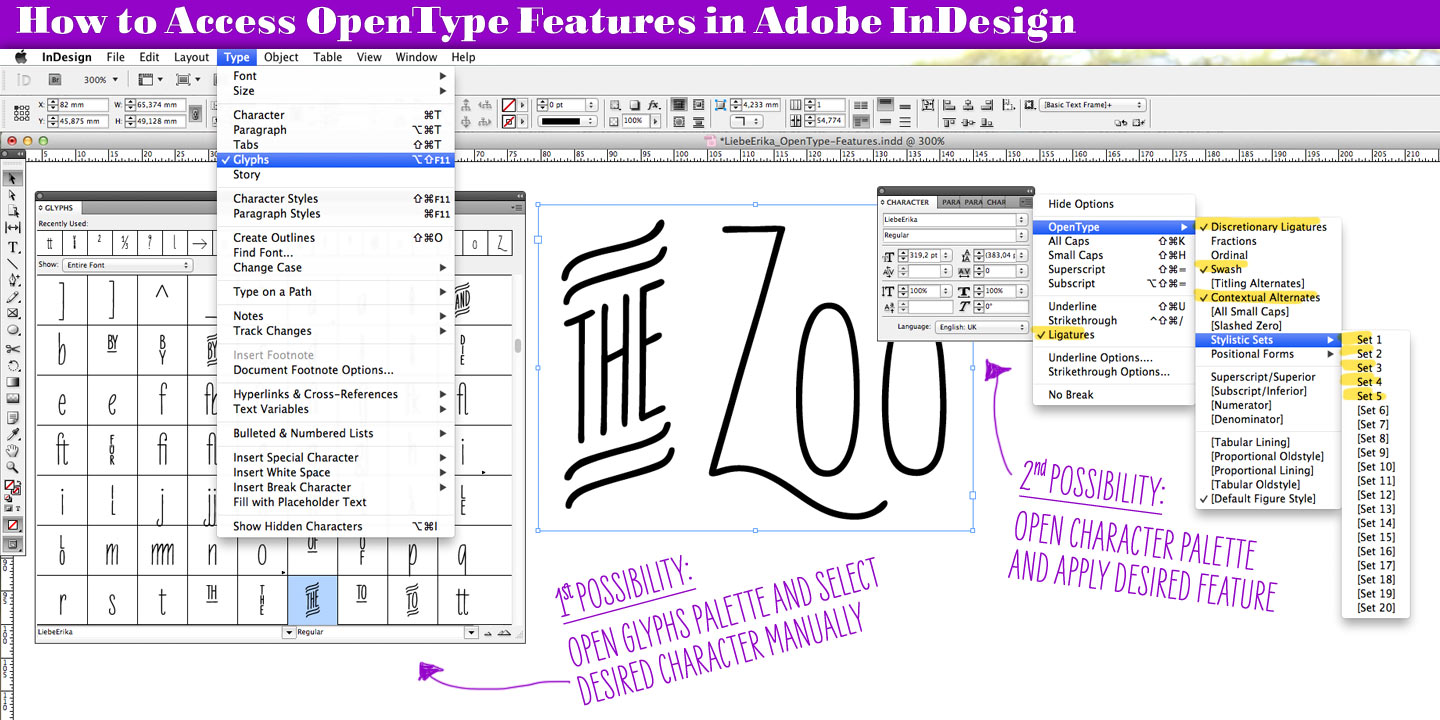This screenshot has height=720, width=1440.
Task: Click Hide Options in Character panel menu
Action: tap(1114, 204)
